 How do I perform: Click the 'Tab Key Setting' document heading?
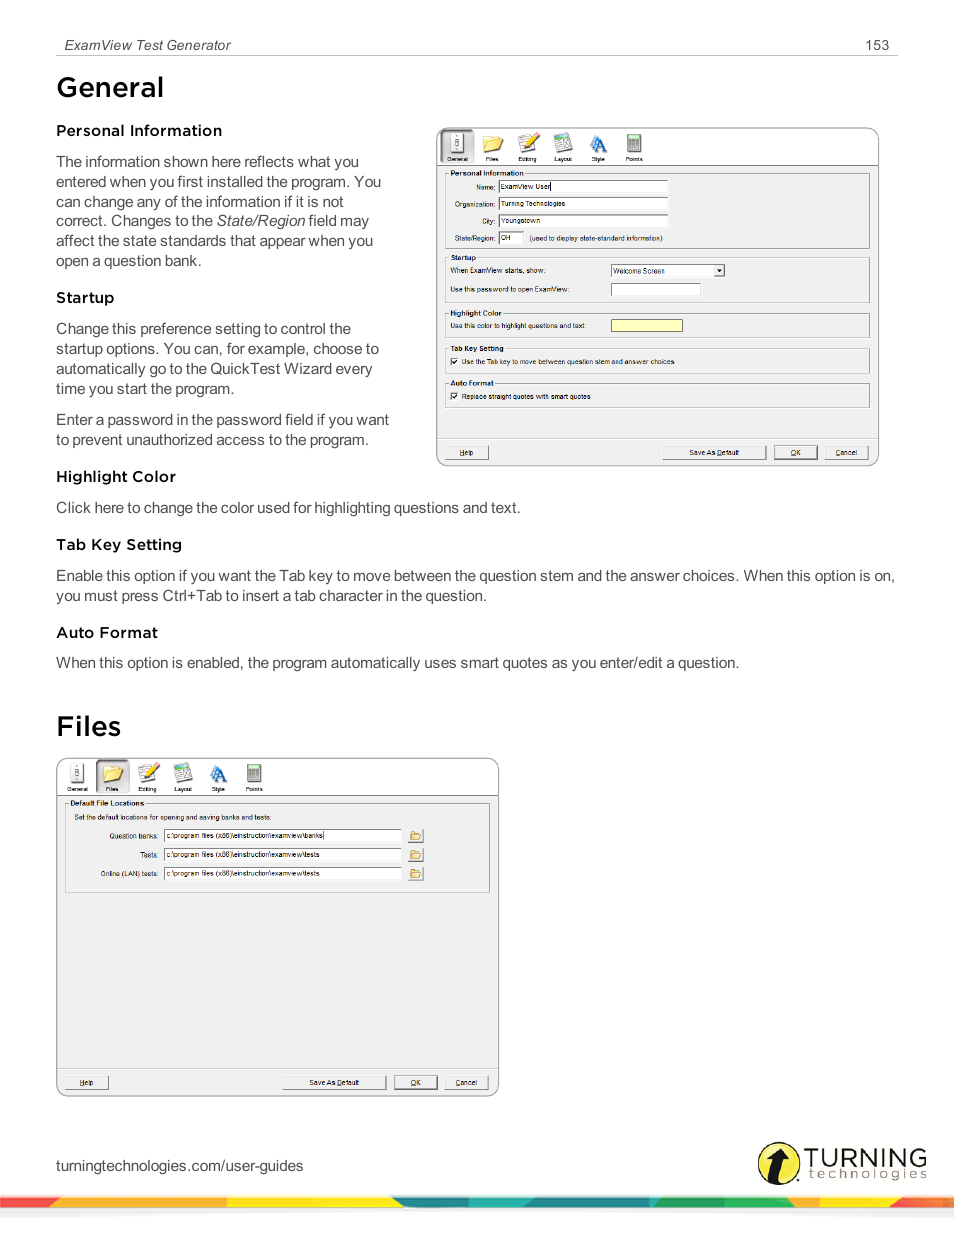coord(119,545)
